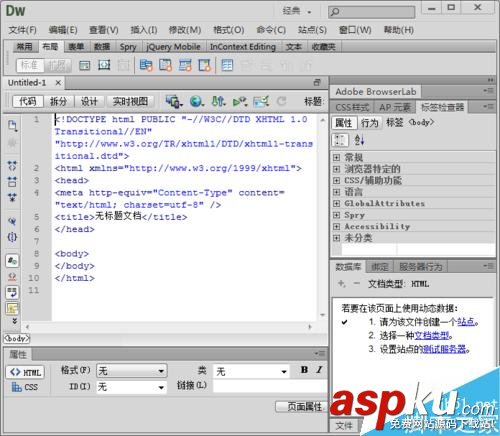500x436 pixels.
Task: Click 页面属性 page properties button
Action: pyautogui.click(x=302, y=406)
